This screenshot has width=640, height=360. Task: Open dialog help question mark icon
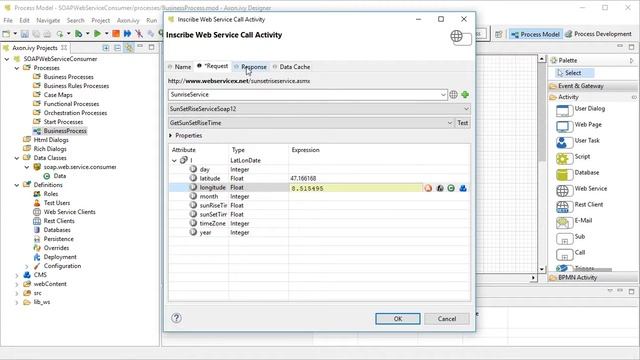pyautogui.click(x=176, y=318)
